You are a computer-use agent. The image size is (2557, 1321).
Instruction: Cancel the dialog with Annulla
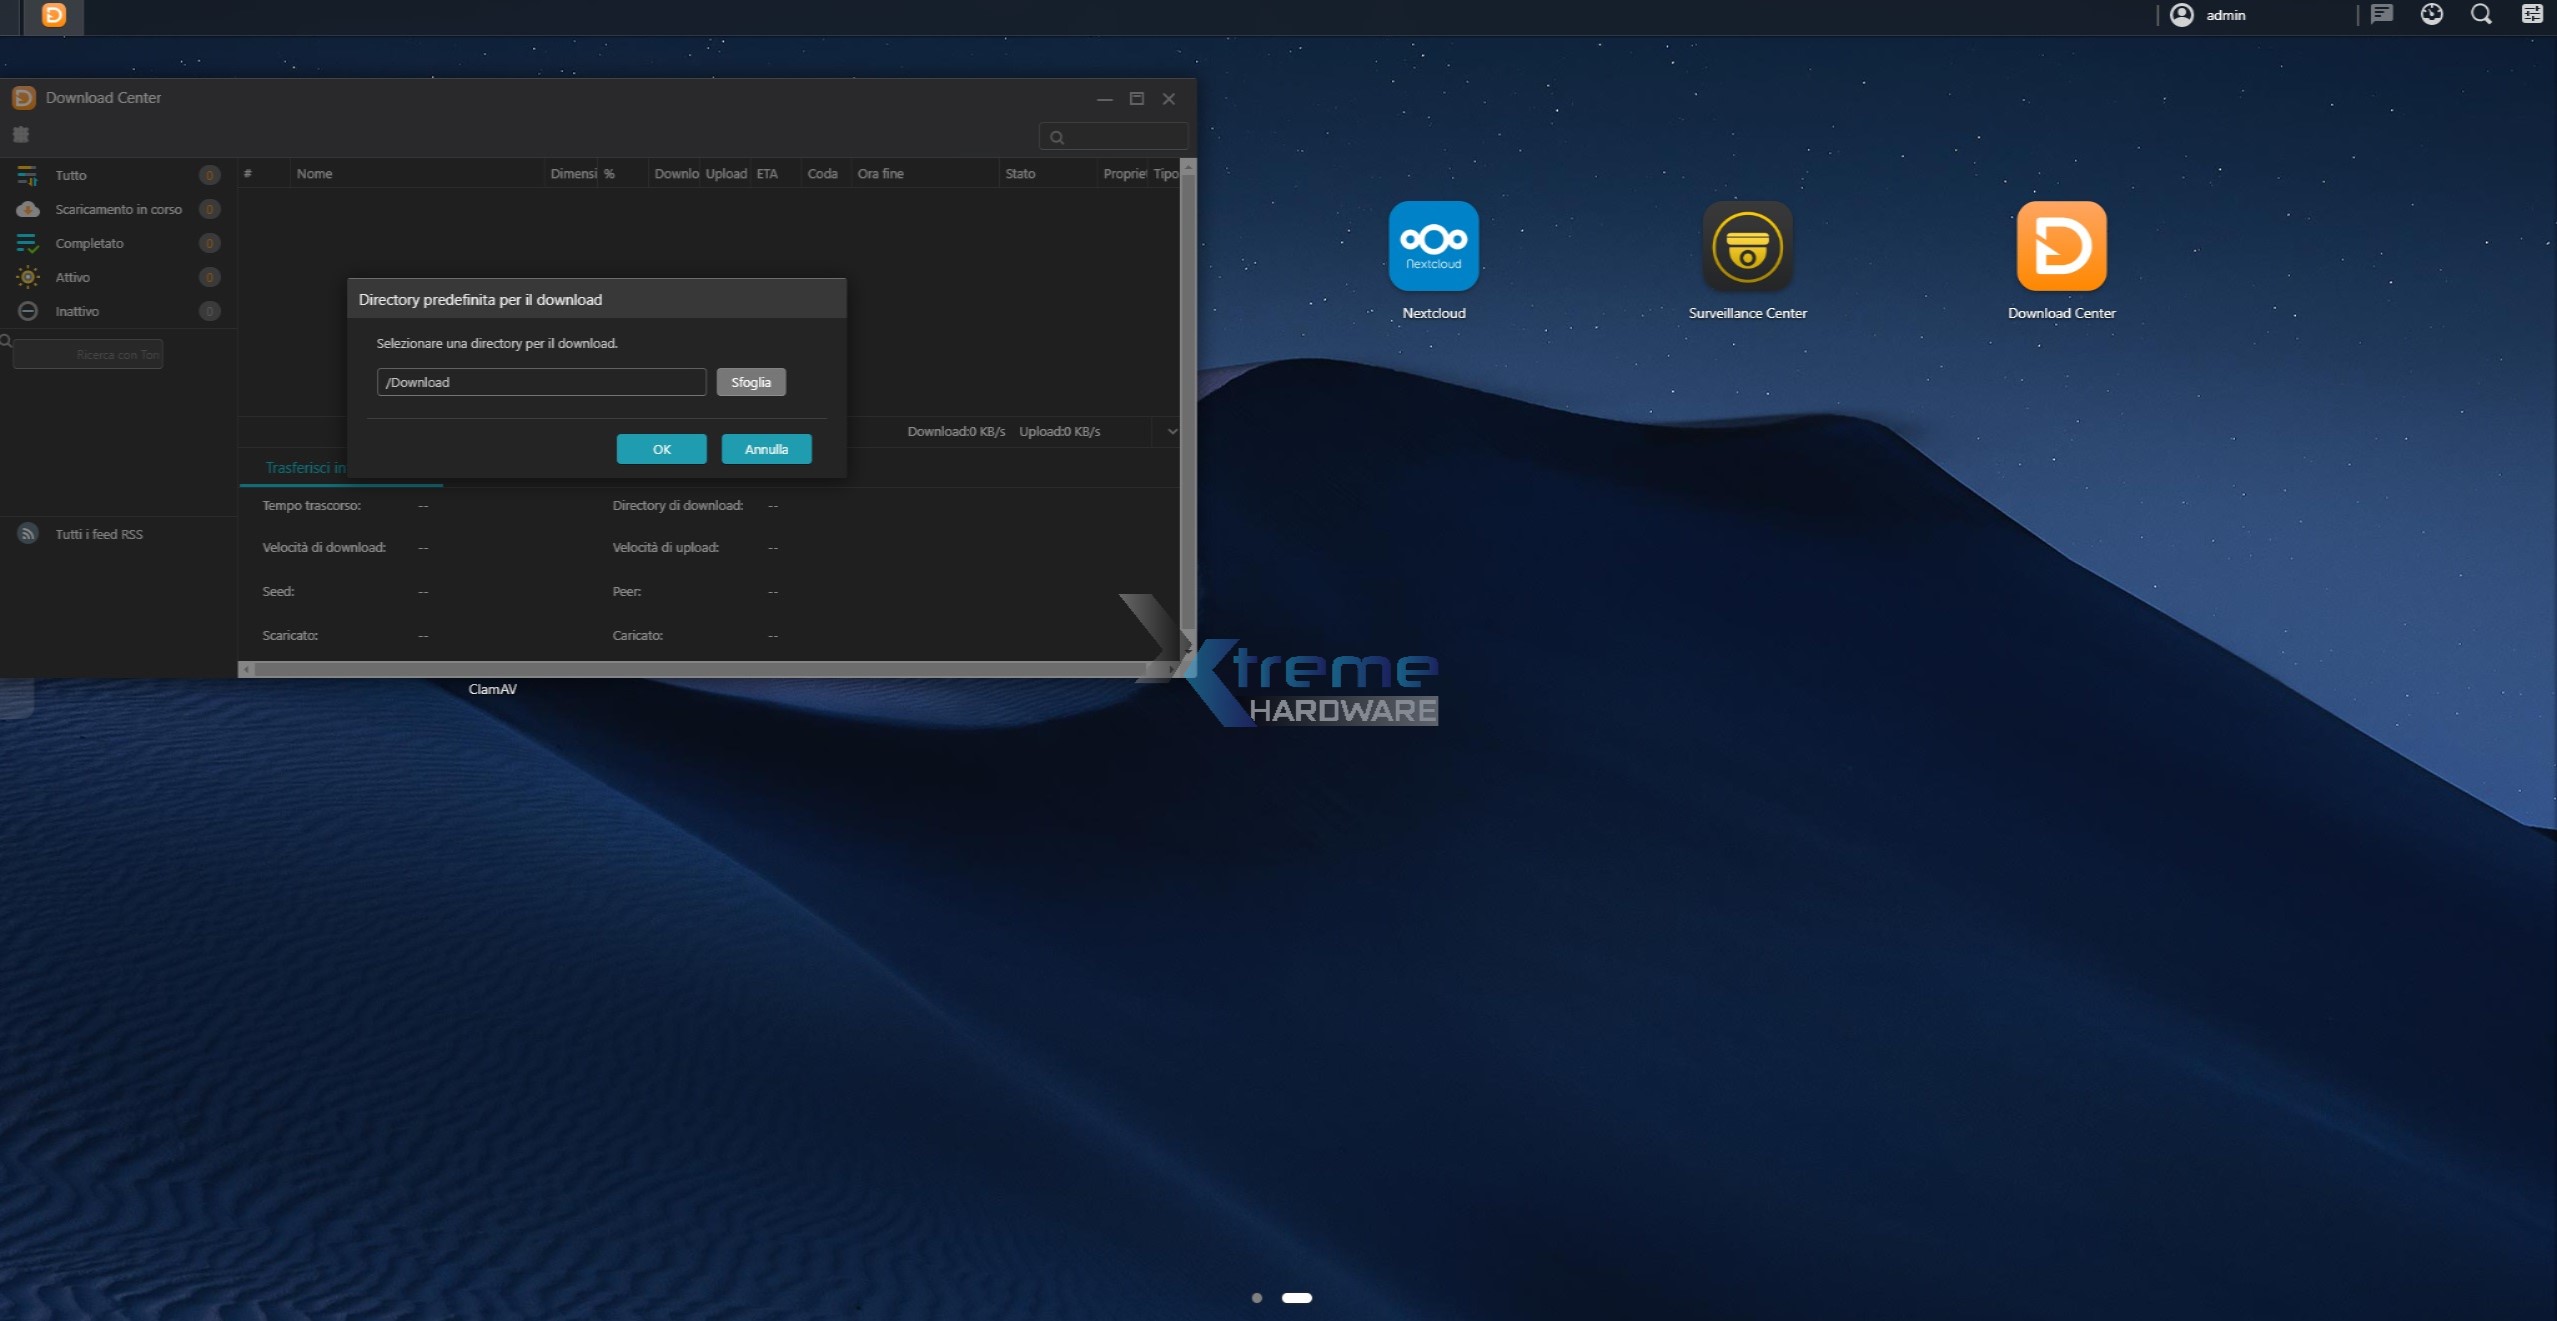pyautogui.click(x=766, y=449)
